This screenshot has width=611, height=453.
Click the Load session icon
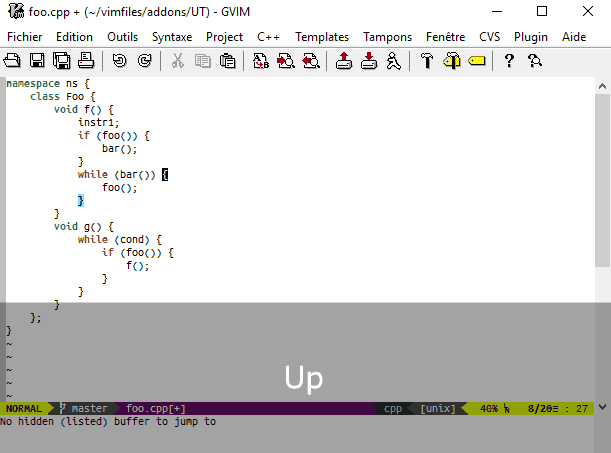click(344, 61)
